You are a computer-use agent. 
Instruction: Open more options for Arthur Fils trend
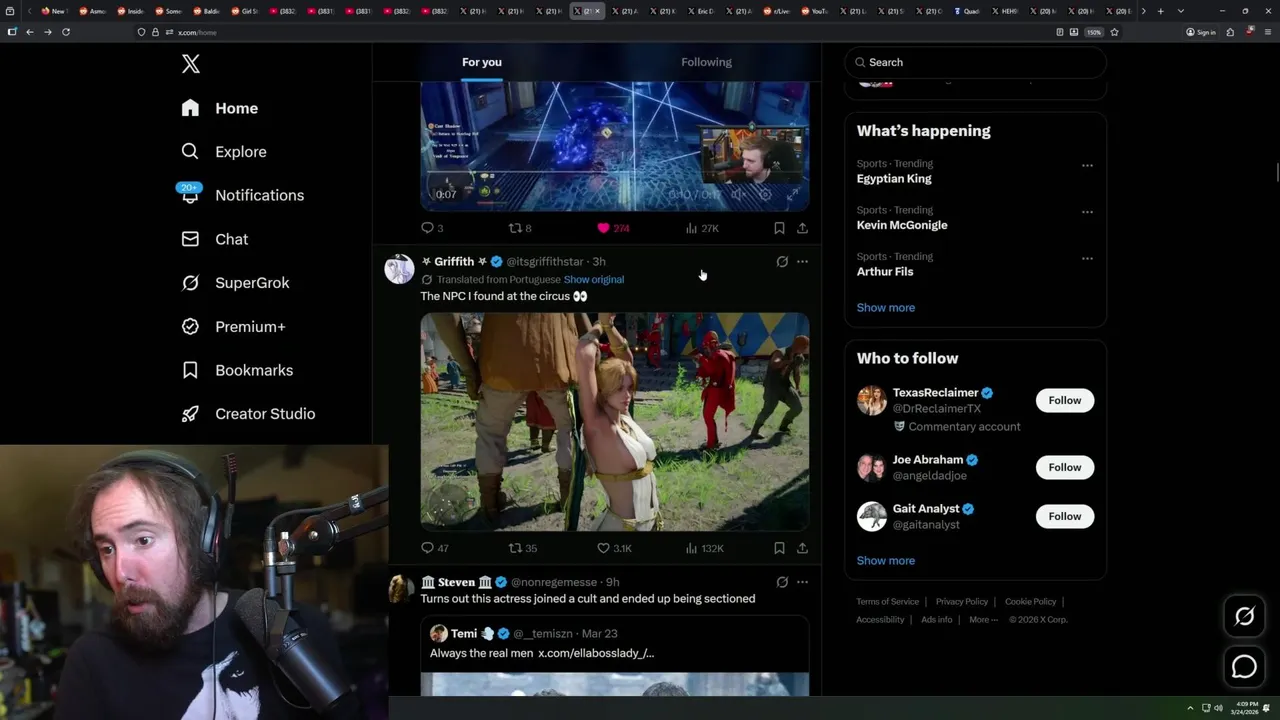(1087, 258)
